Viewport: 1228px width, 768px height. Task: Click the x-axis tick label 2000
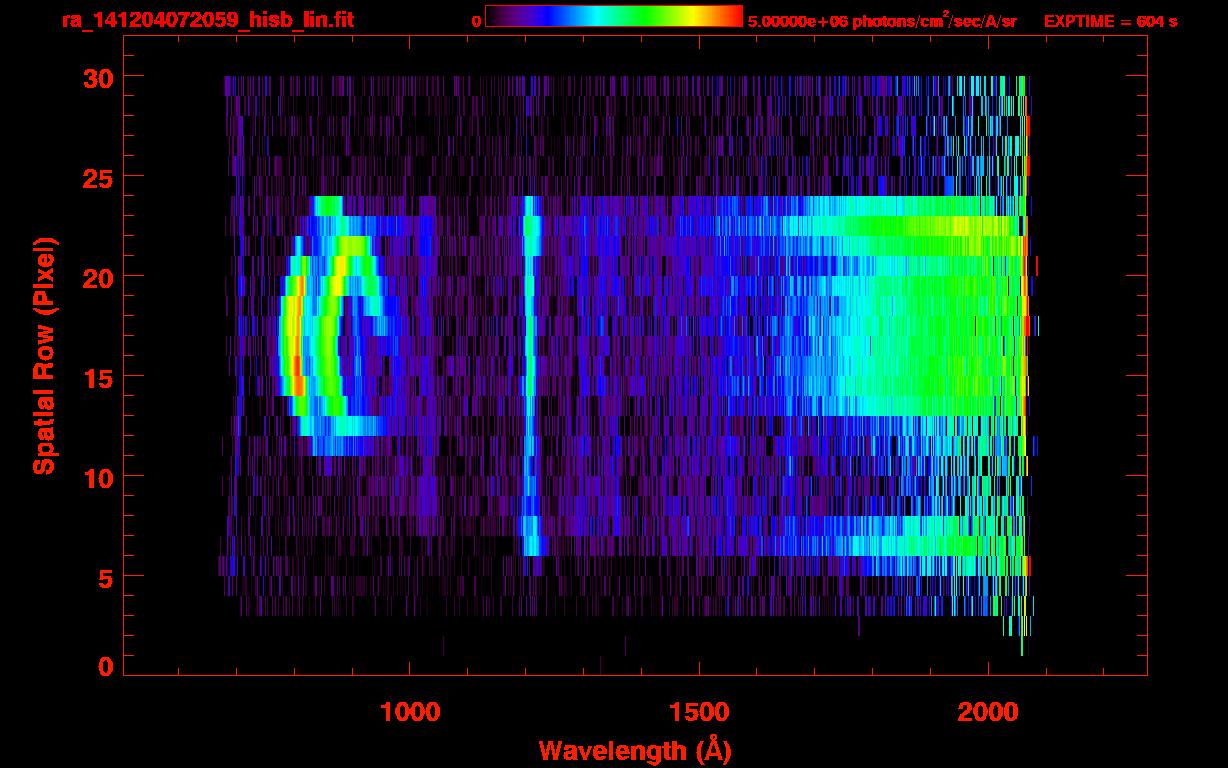pyautogui.click(x=988, y=712)
